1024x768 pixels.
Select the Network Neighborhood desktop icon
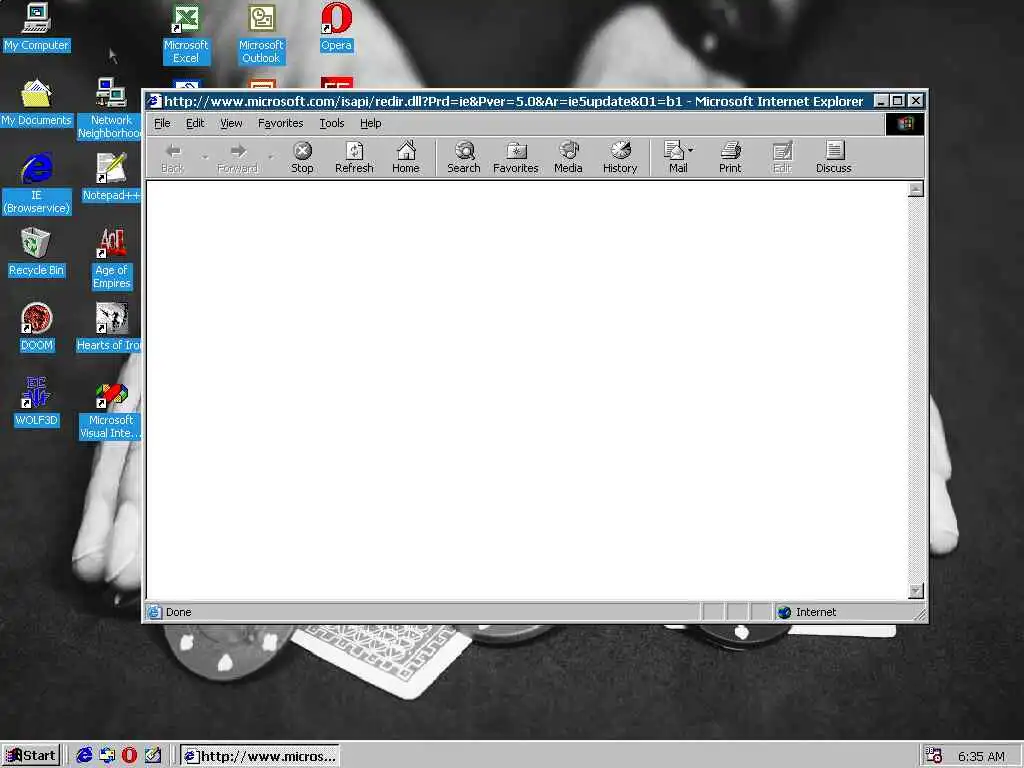(111, 109)
